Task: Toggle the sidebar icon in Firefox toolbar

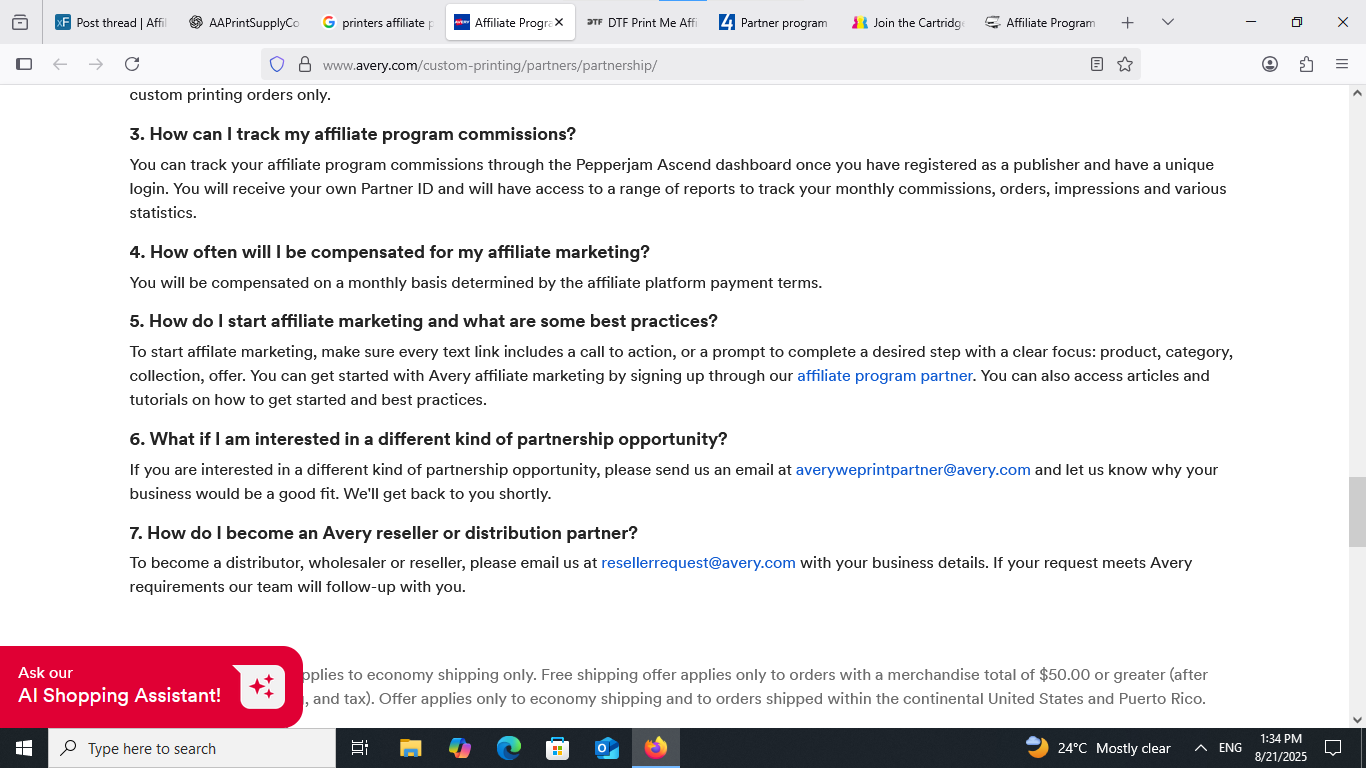Action: pos(24,64)
